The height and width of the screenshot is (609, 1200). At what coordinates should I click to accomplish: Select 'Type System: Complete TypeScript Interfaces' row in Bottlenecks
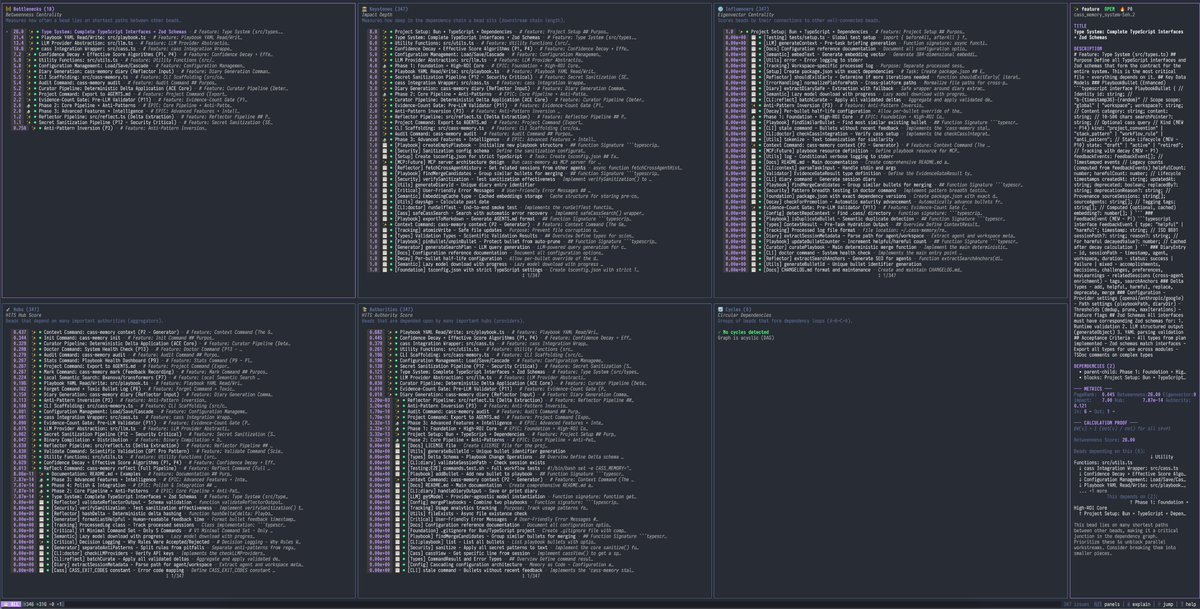(x=145, y=31)
